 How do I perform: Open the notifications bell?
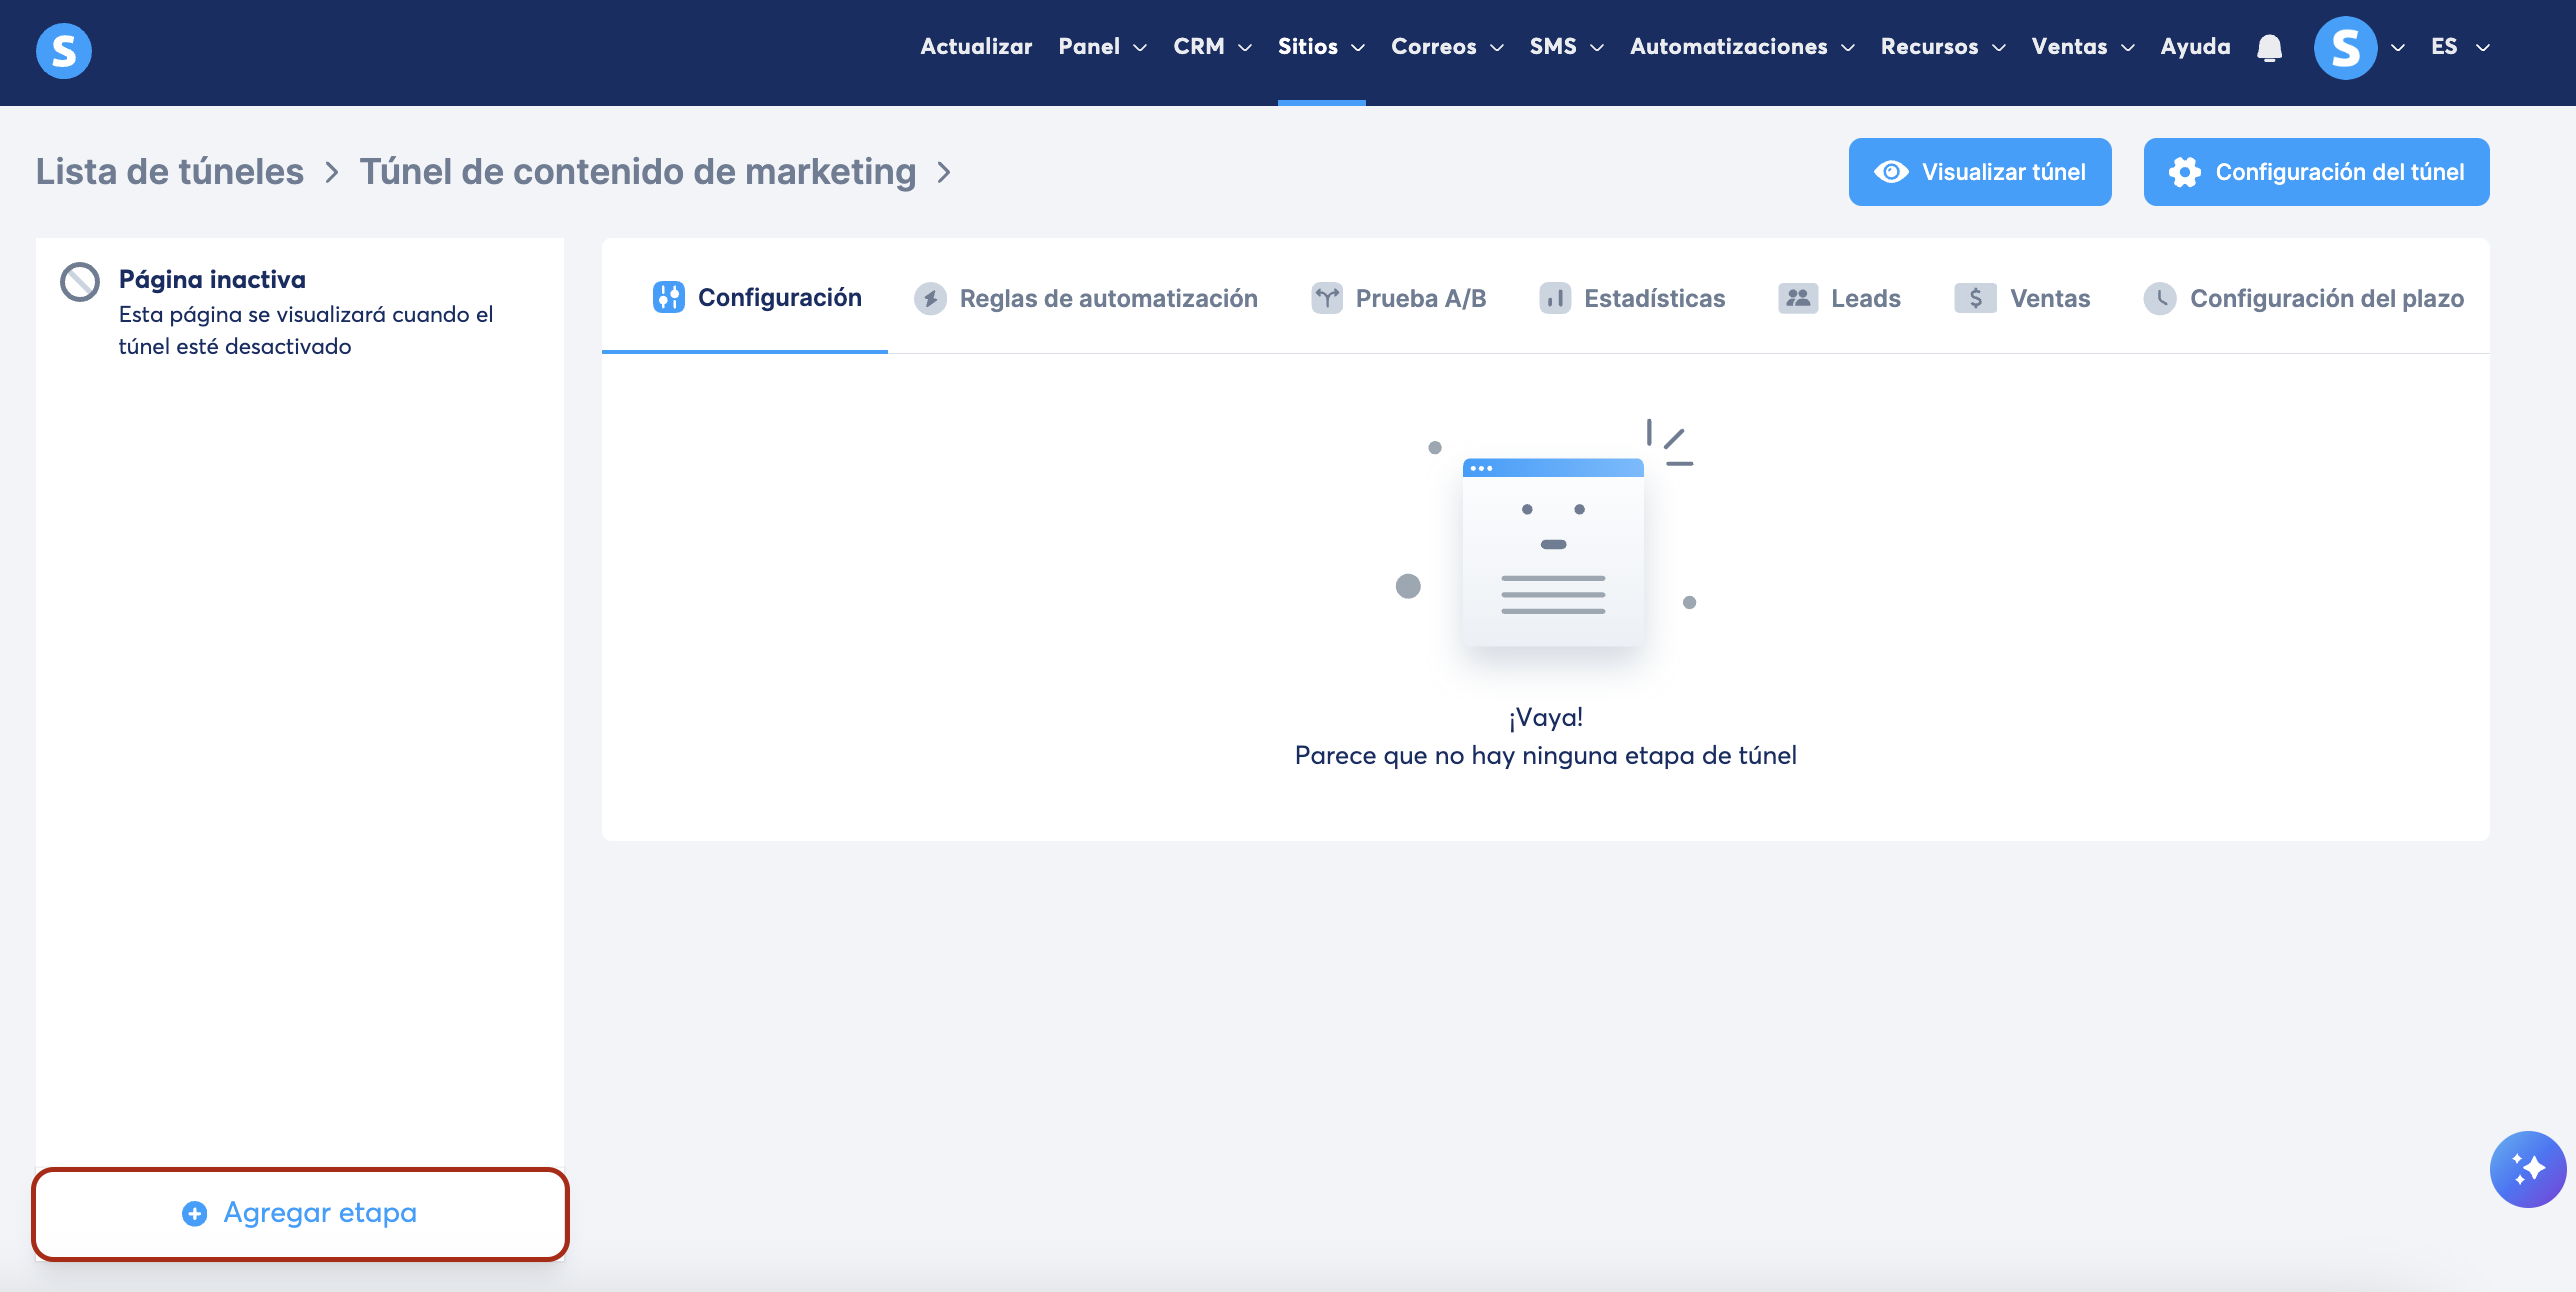(x=2270, y=48)
